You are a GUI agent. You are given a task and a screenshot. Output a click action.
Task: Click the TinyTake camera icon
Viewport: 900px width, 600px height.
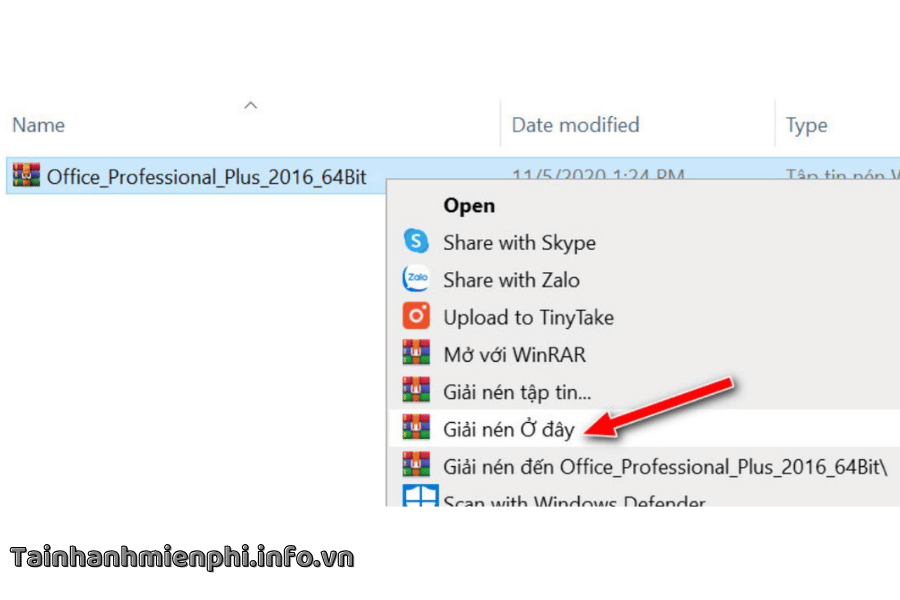coord(415,317)
